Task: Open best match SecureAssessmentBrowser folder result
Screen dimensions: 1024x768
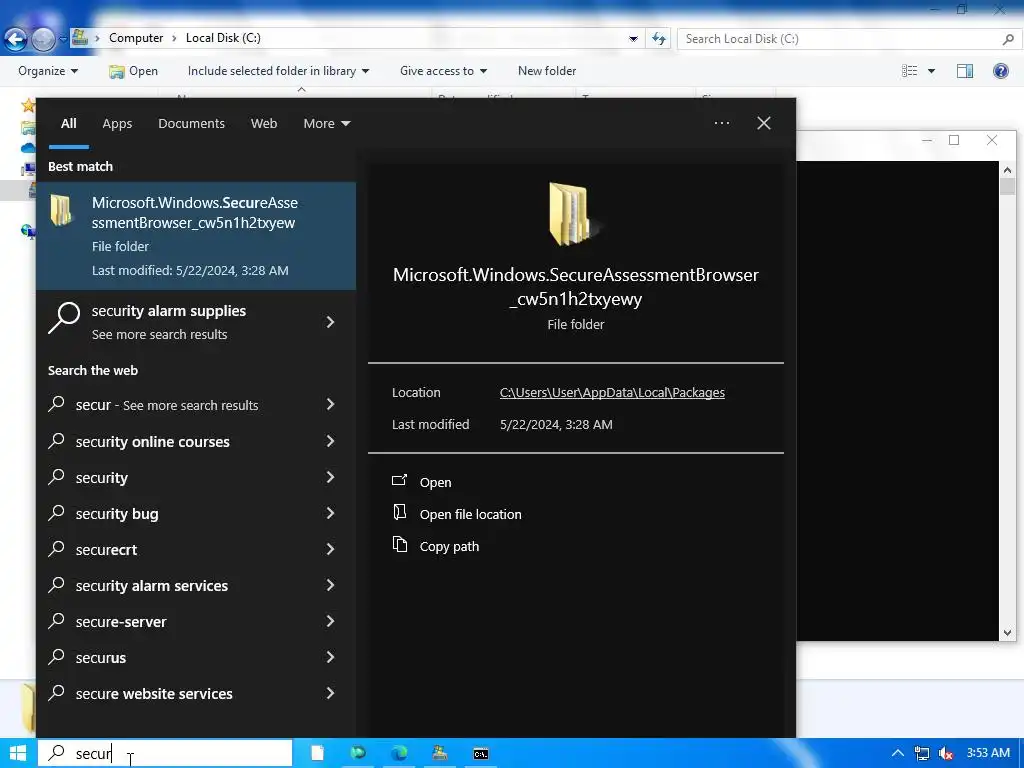Action: [x=196, y=236]
